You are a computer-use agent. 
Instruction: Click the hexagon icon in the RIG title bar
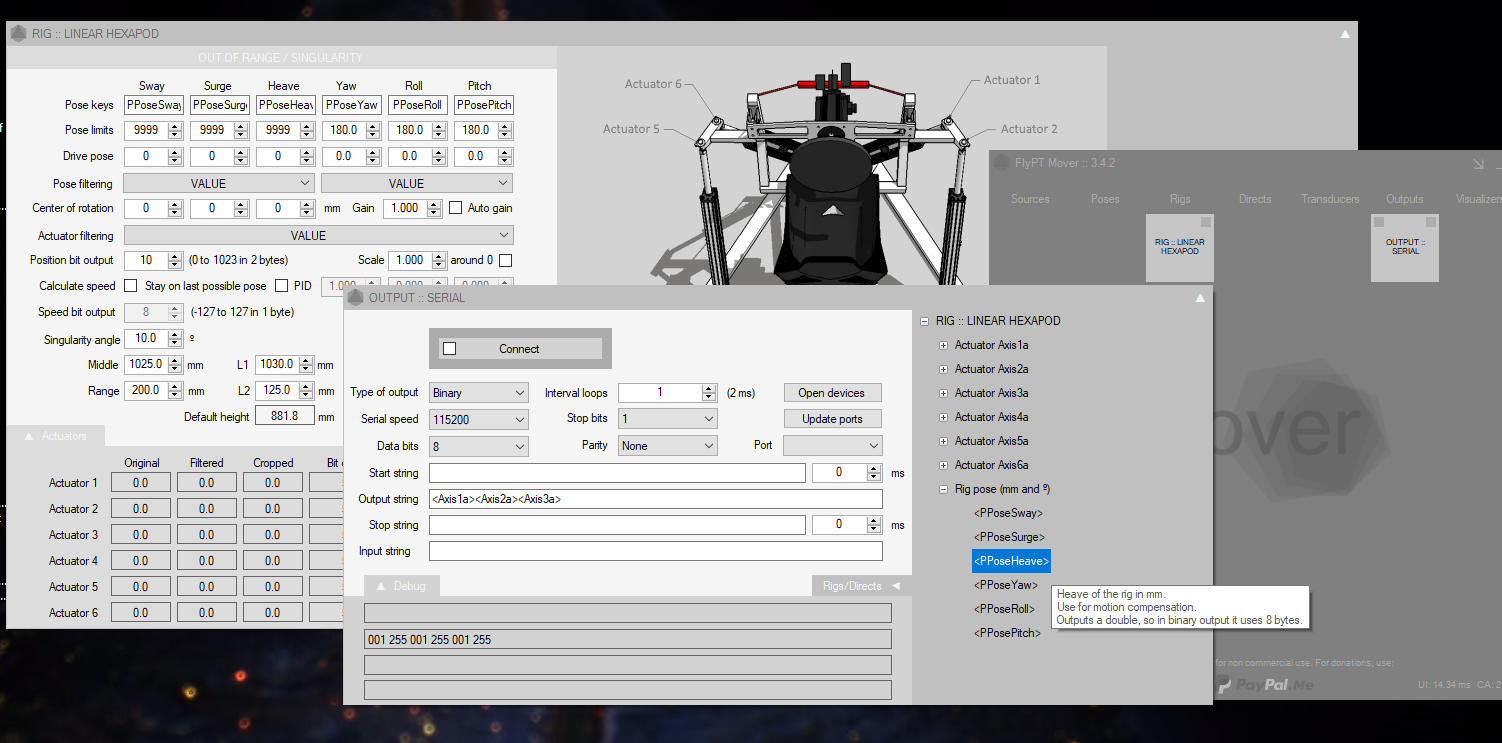pyautogui.click(x=18, y=34)
